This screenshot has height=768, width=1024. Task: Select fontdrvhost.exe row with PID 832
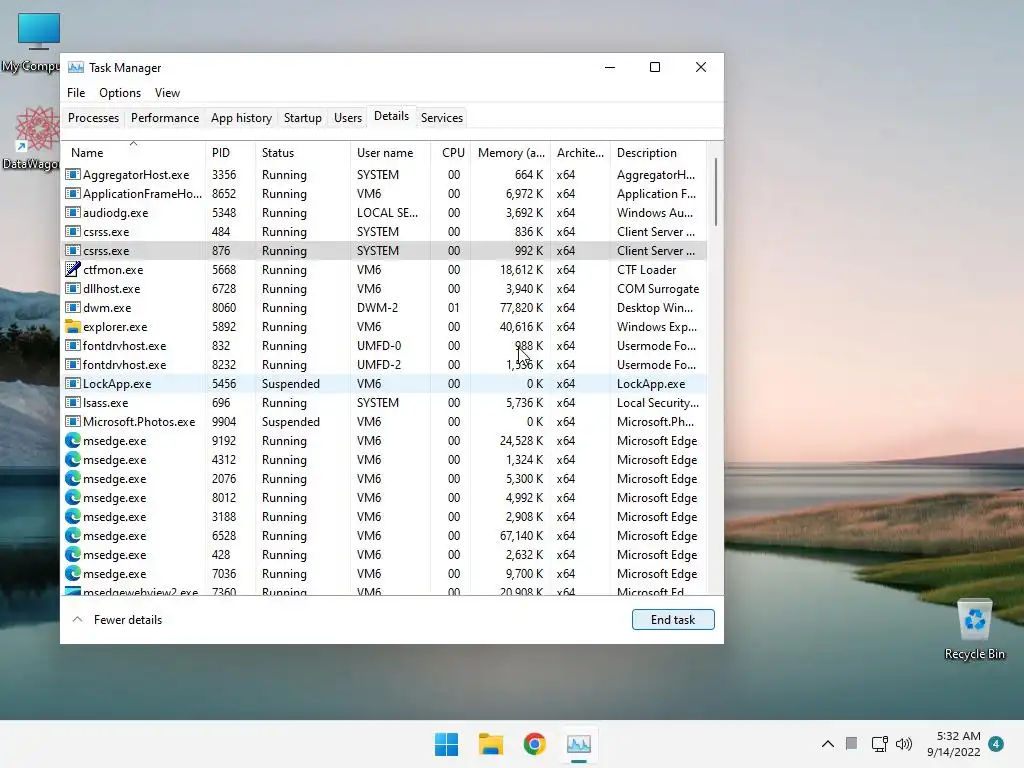385,345
